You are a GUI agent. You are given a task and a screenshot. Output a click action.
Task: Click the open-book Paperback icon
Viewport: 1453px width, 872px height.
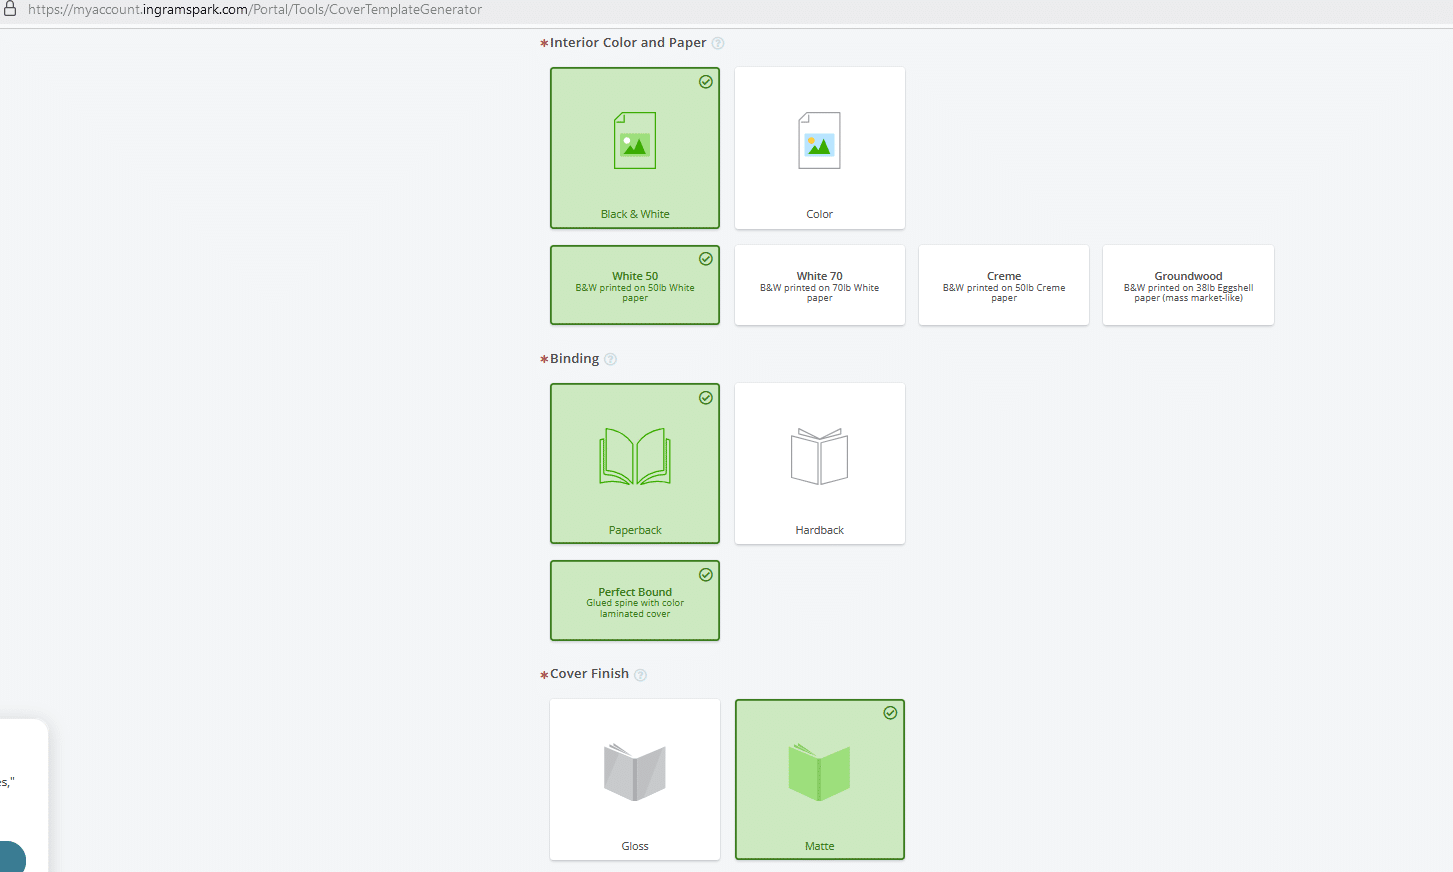(x=635, y=456)
